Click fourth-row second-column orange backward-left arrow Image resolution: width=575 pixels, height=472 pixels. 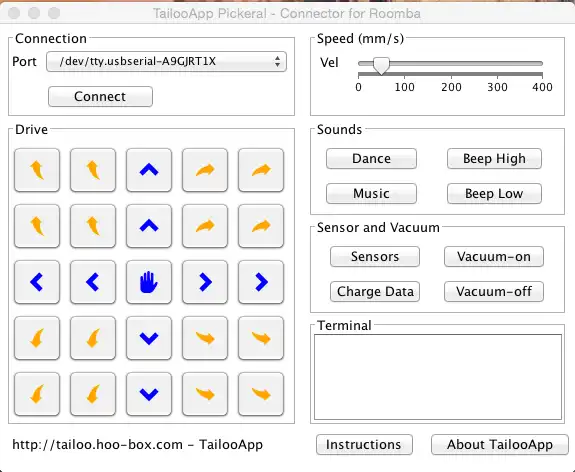pyautogui.click(x=93, y=338)
